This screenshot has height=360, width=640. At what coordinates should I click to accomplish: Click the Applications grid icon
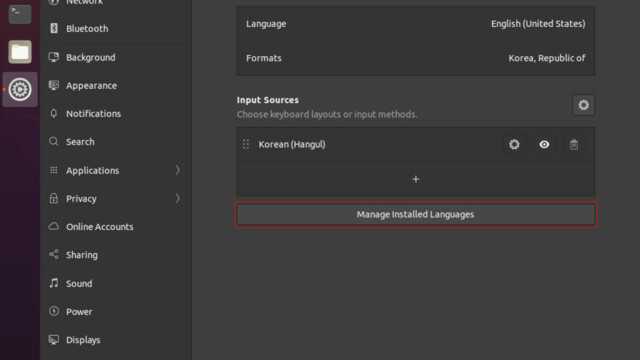click(54, 170)
